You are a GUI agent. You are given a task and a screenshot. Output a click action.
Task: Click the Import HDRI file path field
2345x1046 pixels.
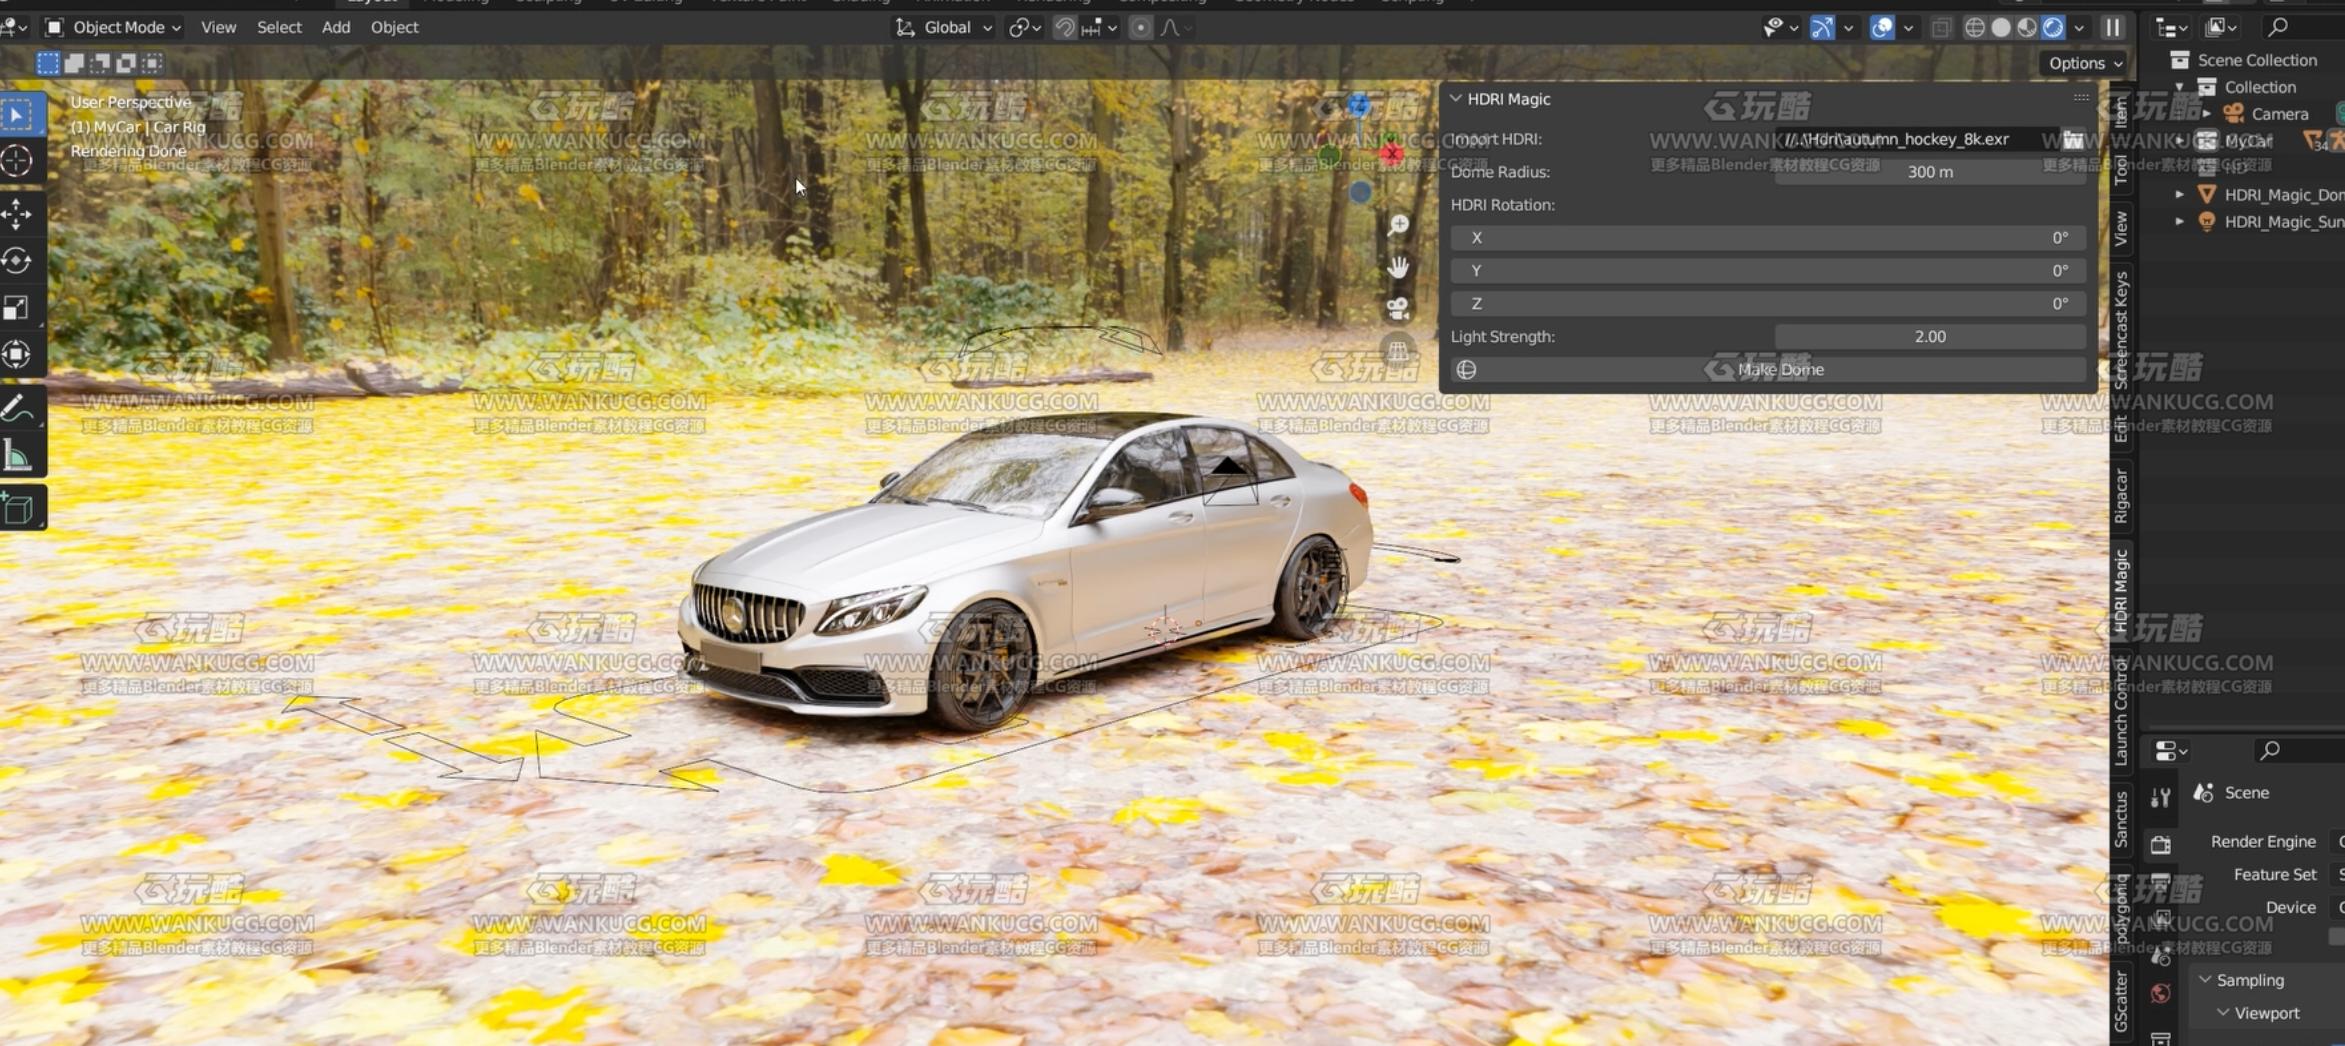pyautogui.click(x=1915, y=139)
